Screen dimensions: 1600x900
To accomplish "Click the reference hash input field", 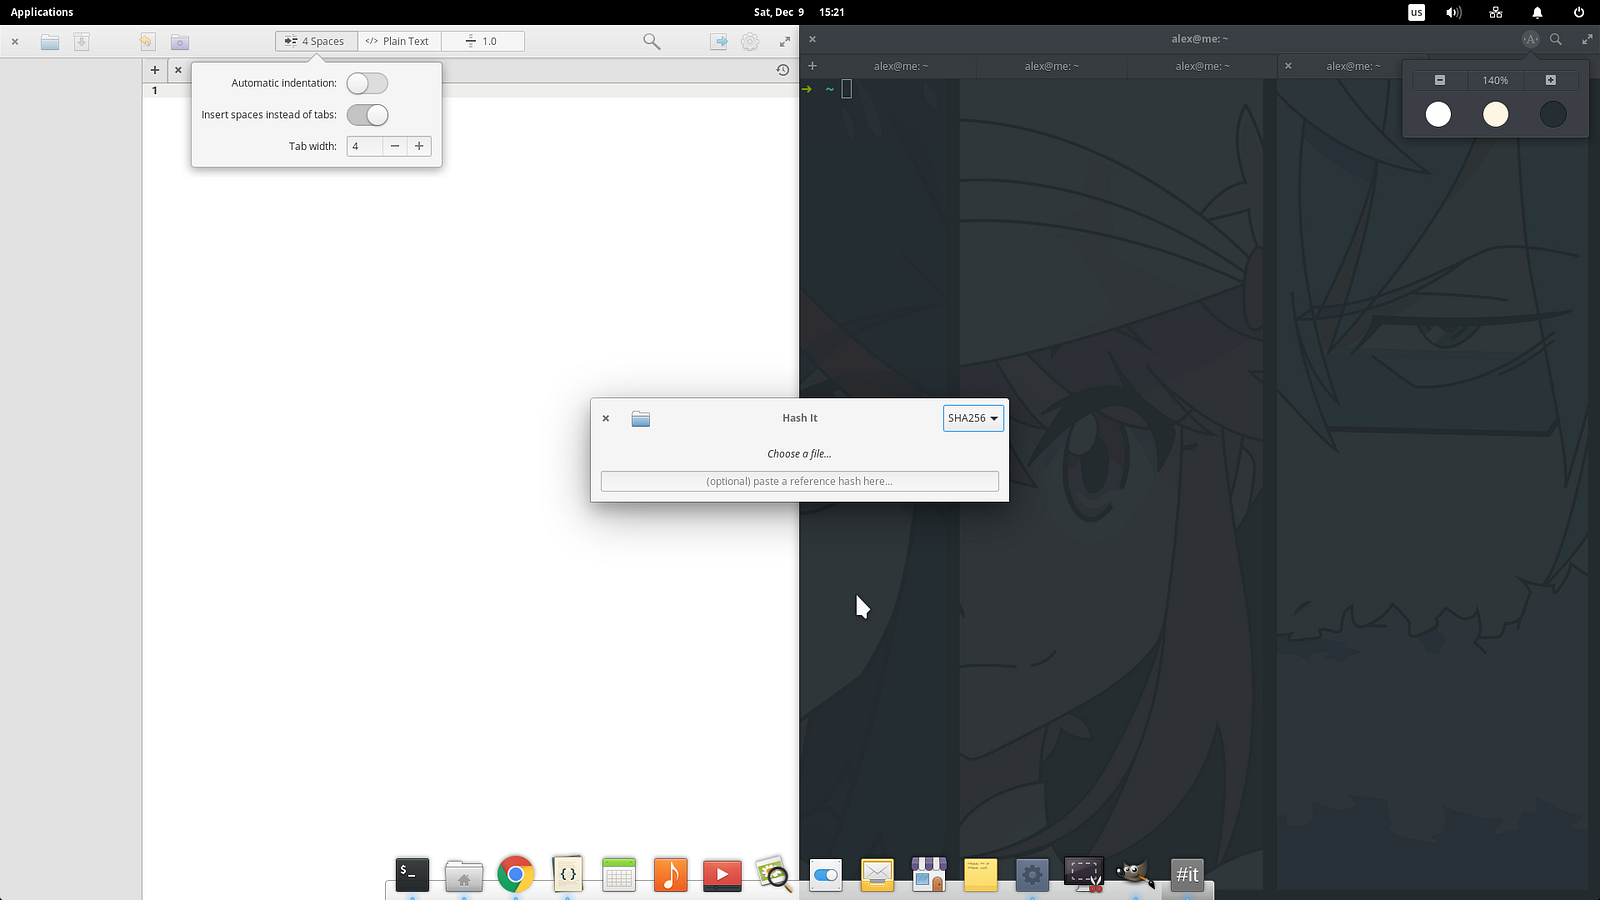I will tap(800, 481).
